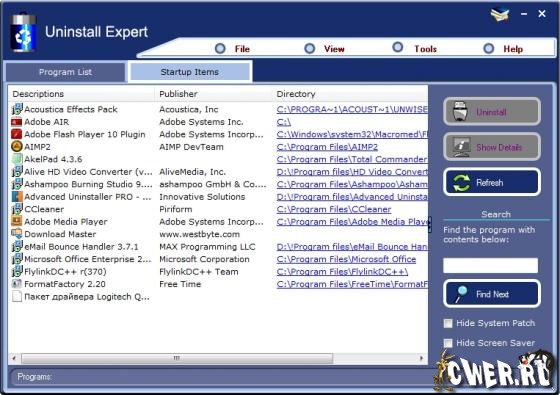Open the CCleaner directory link
560x395 pixels.
coord(334,209)
